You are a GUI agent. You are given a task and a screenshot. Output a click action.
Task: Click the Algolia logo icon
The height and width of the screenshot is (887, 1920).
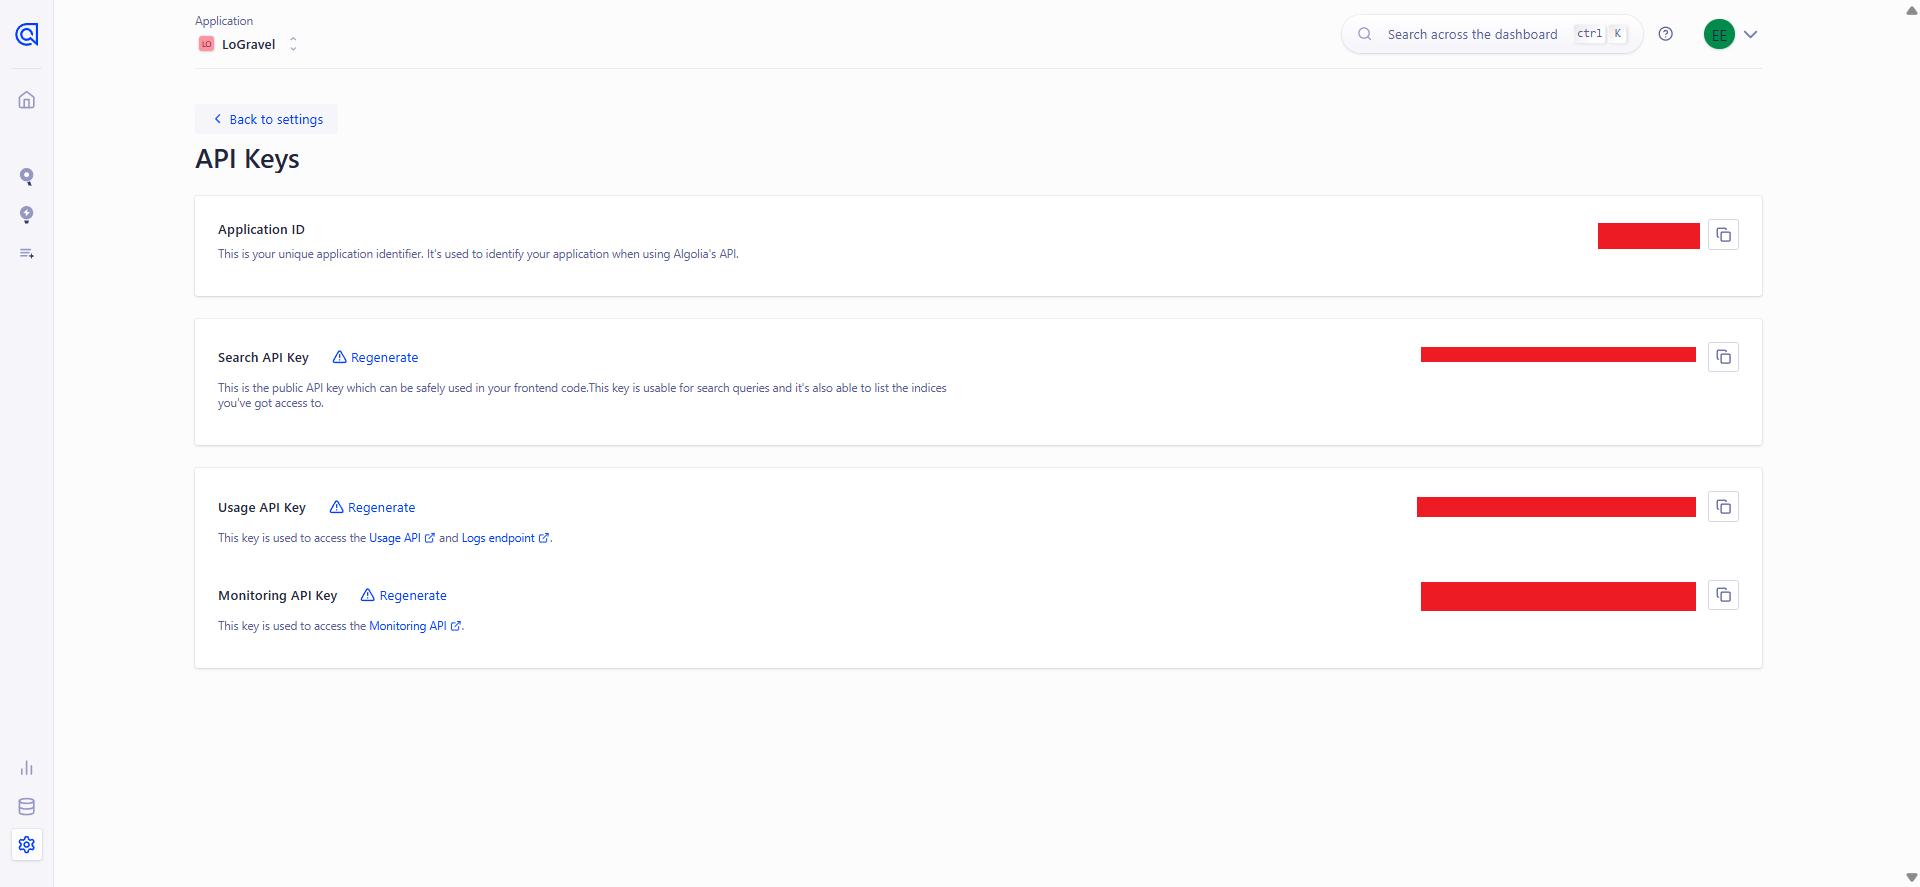[27, 35]
